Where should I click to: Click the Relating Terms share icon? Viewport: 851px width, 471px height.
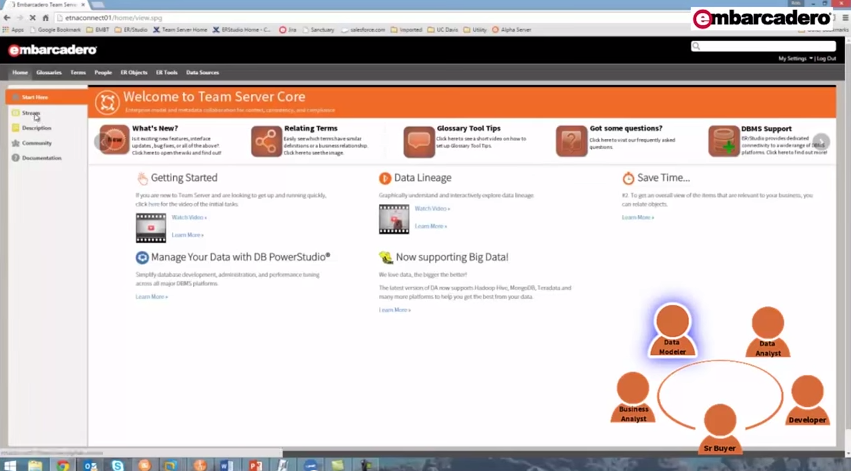point(266,142)
